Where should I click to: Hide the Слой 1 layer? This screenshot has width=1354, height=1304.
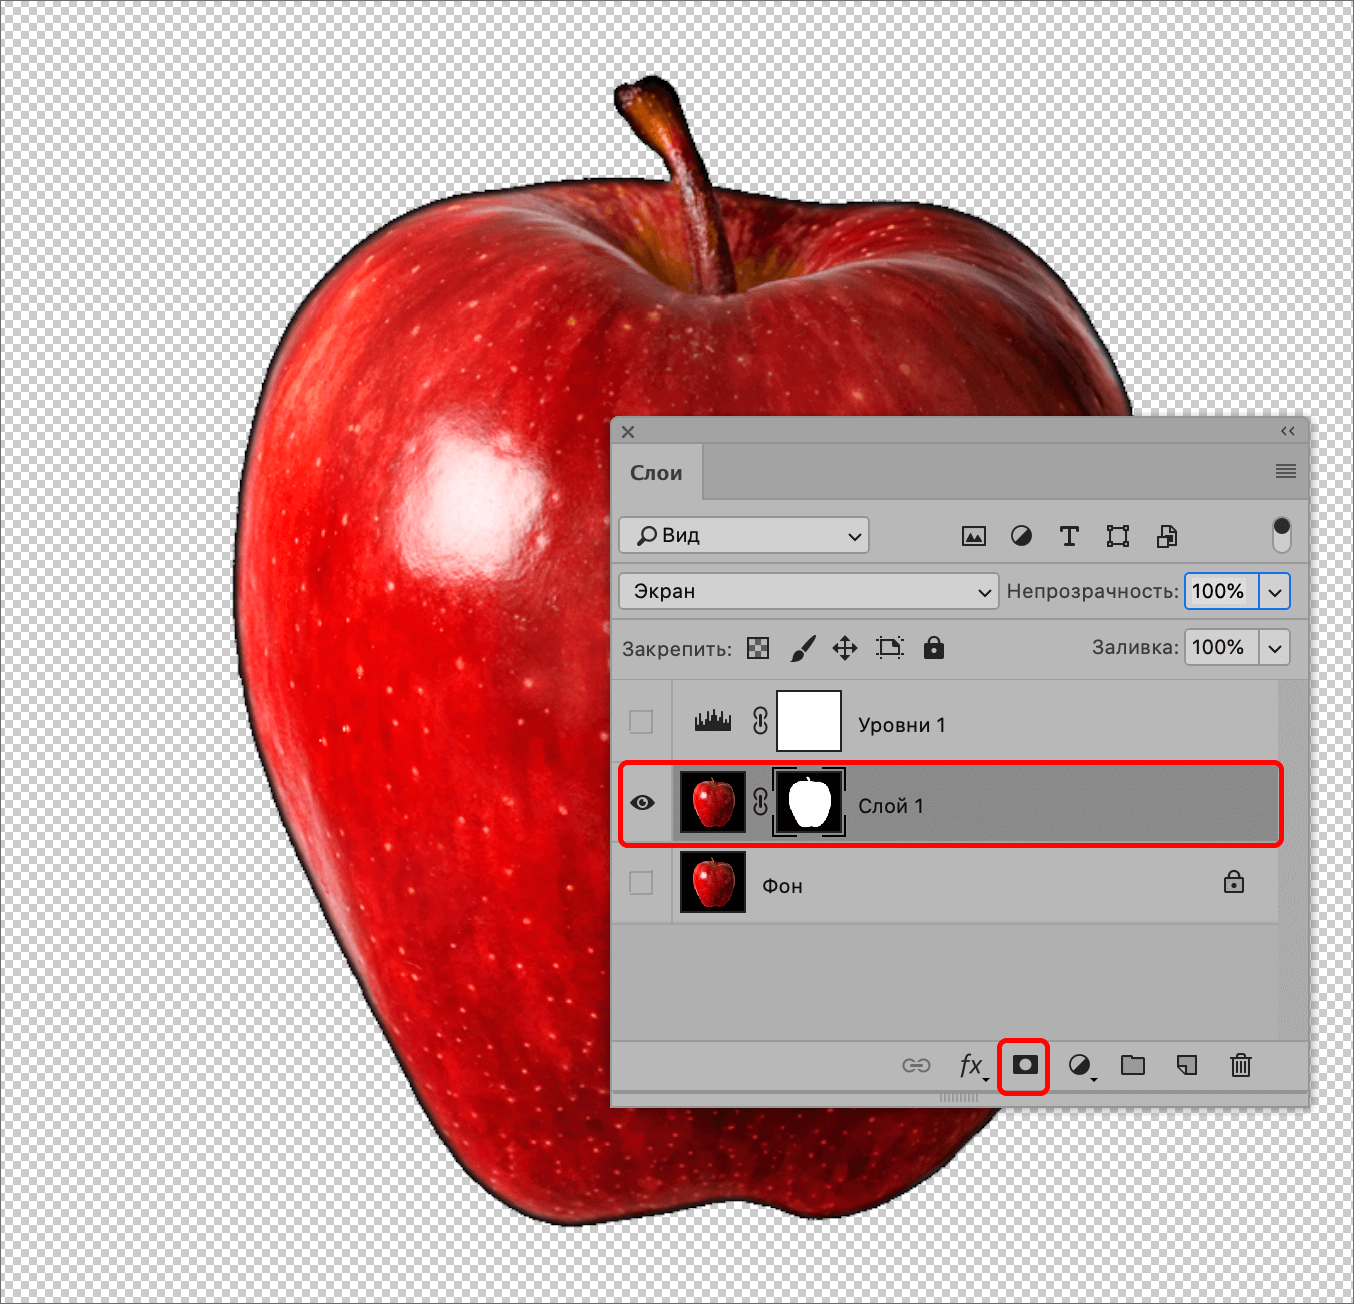click(642, 803)
